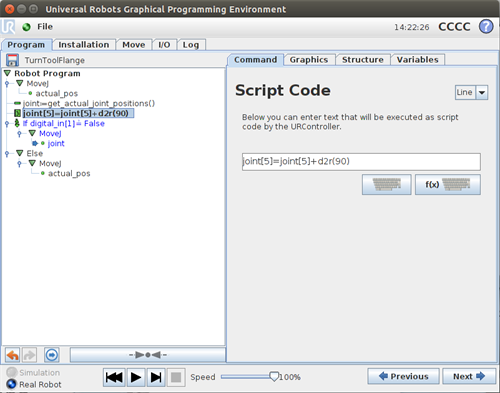The width and height of the screenshot is (500, 393).
Task: Collapse the Else node triangle
Action: tap(20, 153)
